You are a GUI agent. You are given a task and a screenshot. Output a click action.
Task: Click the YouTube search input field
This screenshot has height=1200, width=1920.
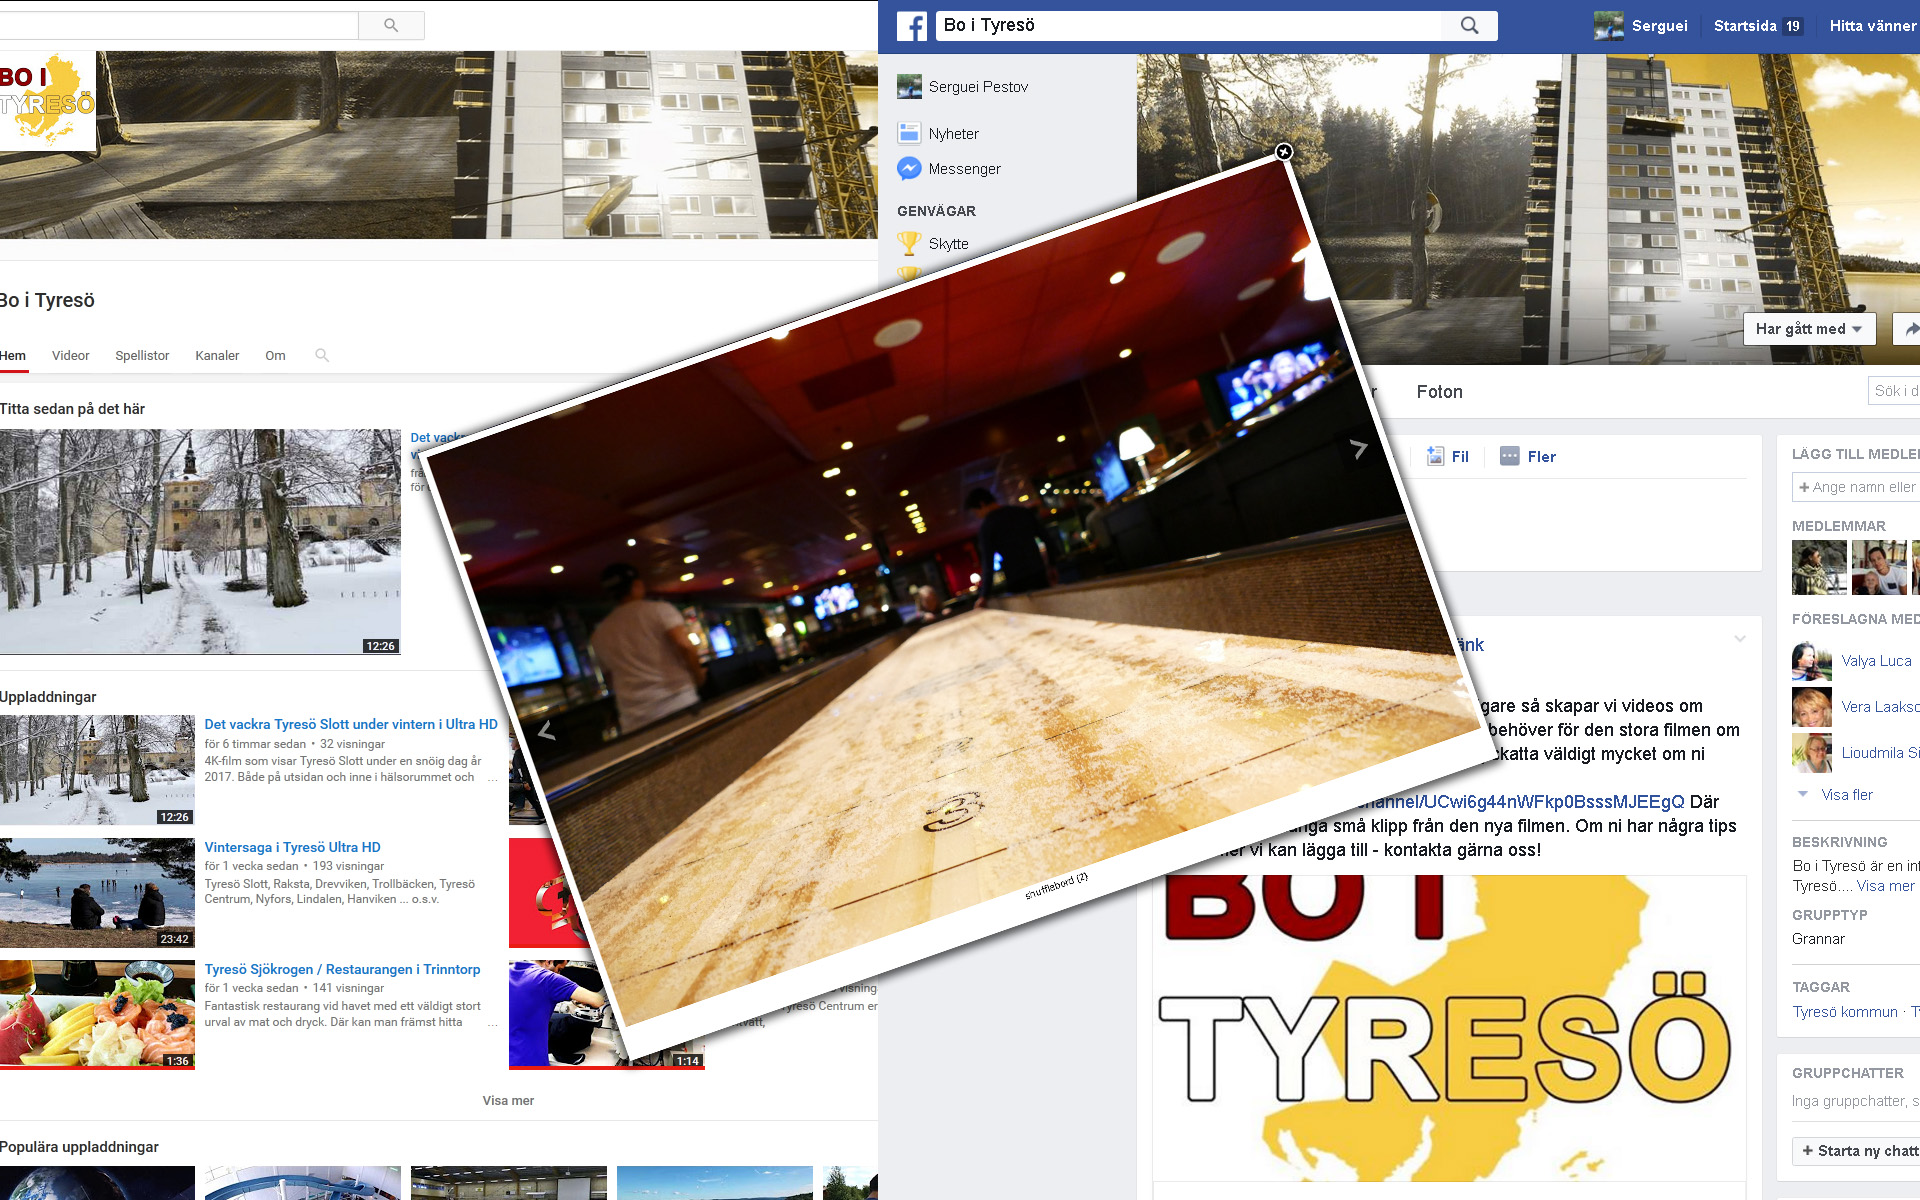(x=178, y=25)
